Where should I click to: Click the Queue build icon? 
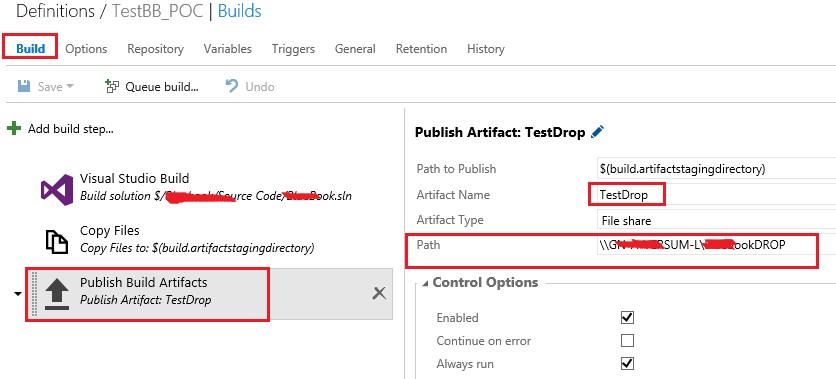pos(112,86)
